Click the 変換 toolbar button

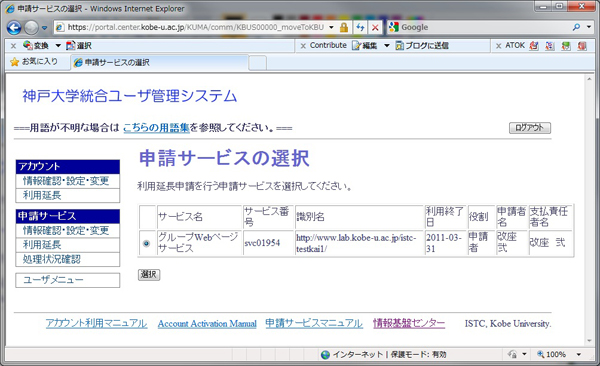[x=35, y=46]
